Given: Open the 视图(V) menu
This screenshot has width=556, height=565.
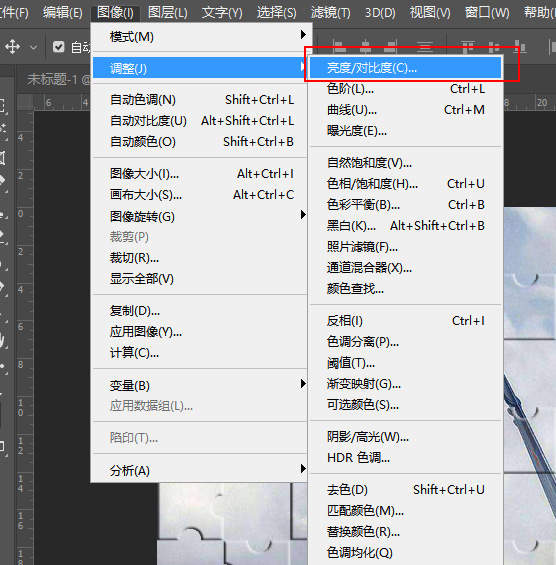Looking at the screenshot, I should pos(430,13).
